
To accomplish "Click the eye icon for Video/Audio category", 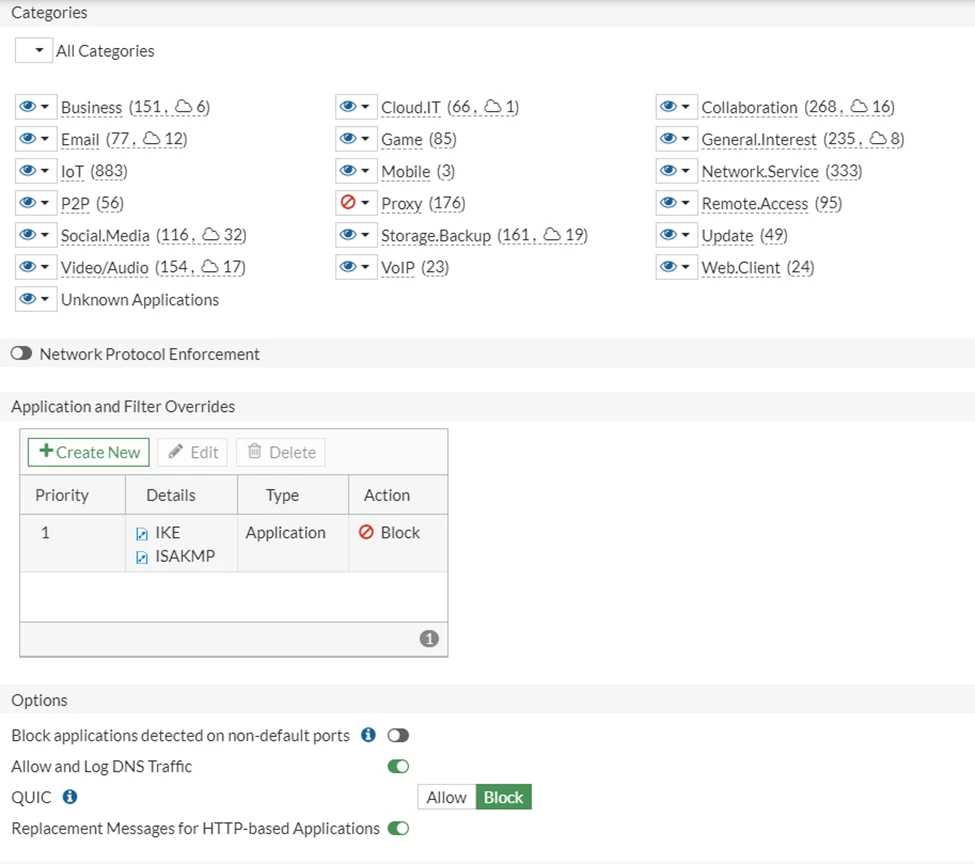I will (x=28, y=266).
